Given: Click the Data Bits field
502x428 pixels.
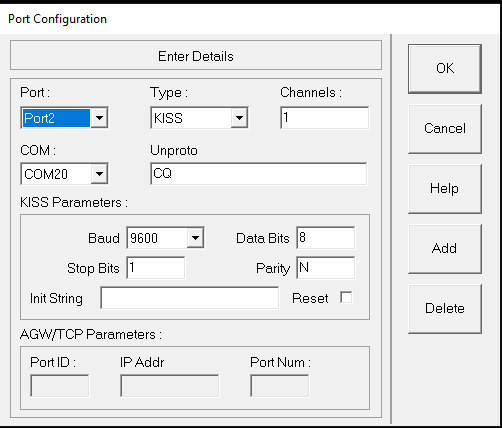Looking at the screenshot, I should coord(326,238).
